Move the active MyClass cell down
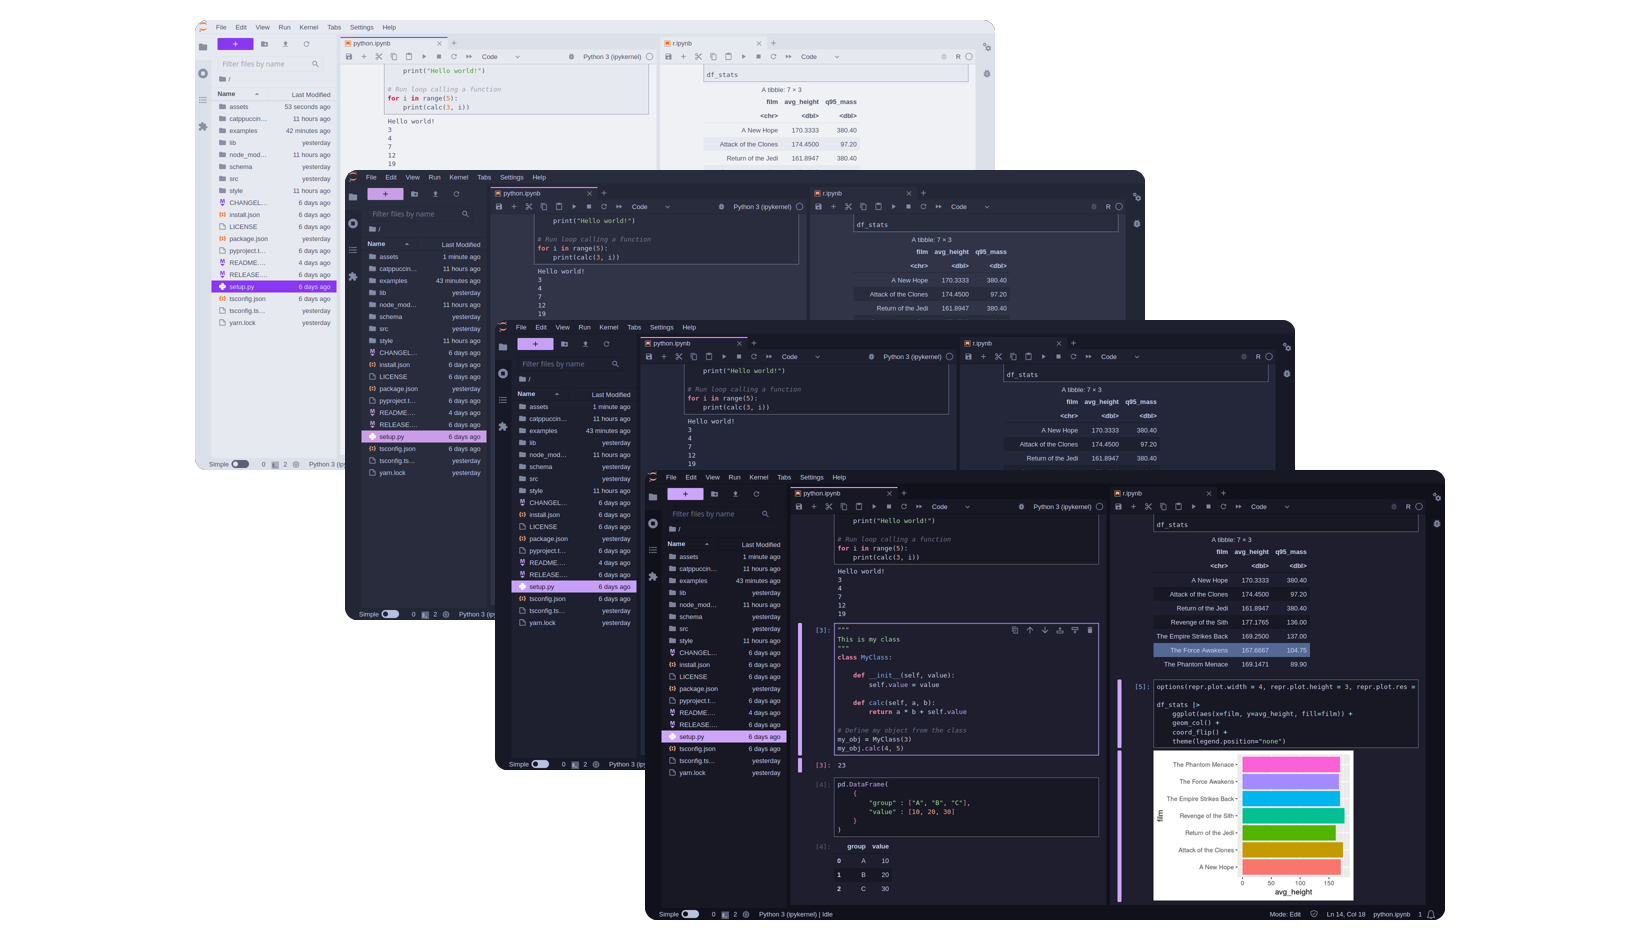1640x940 pixels. (1045, 630)
